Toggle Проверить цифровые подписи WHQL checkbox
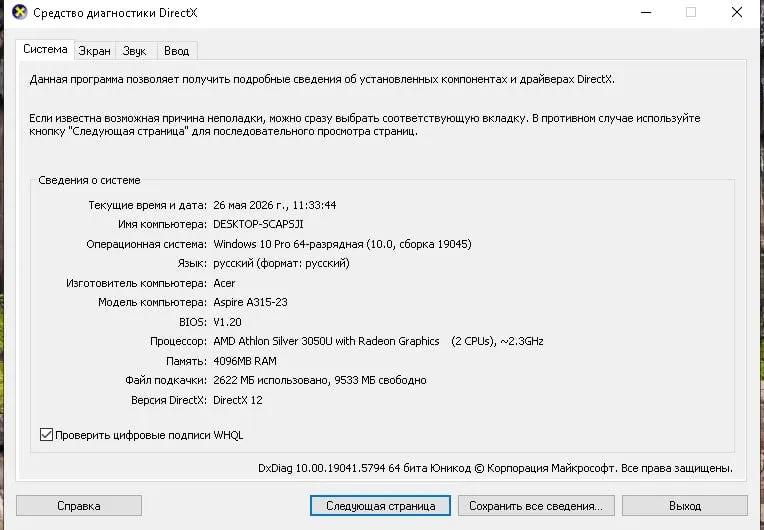 pyautogui.click(x=46, y=435)
